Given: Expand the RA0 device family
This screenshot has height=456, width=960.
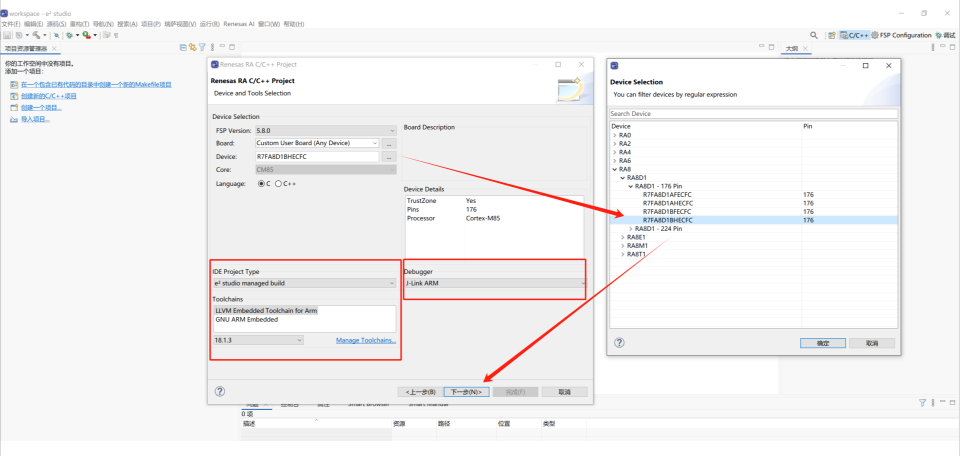Looking at the screenshot, I should point(615,135).
